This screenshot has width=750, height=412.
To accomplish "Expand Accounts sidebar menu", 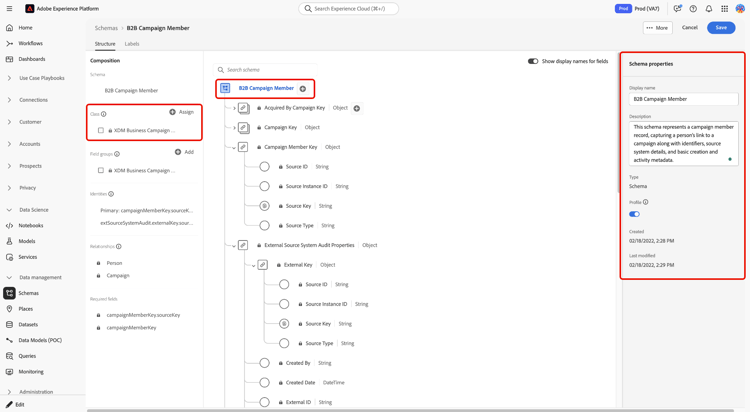I will (9, 144).
